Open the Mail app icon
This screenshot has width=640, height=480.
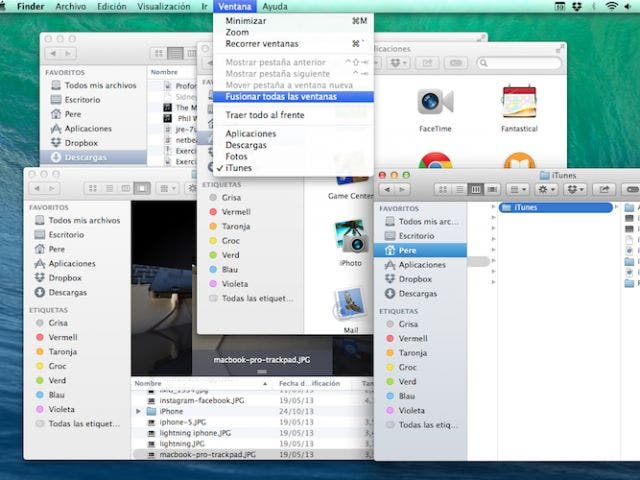click(x=350, y=304)
